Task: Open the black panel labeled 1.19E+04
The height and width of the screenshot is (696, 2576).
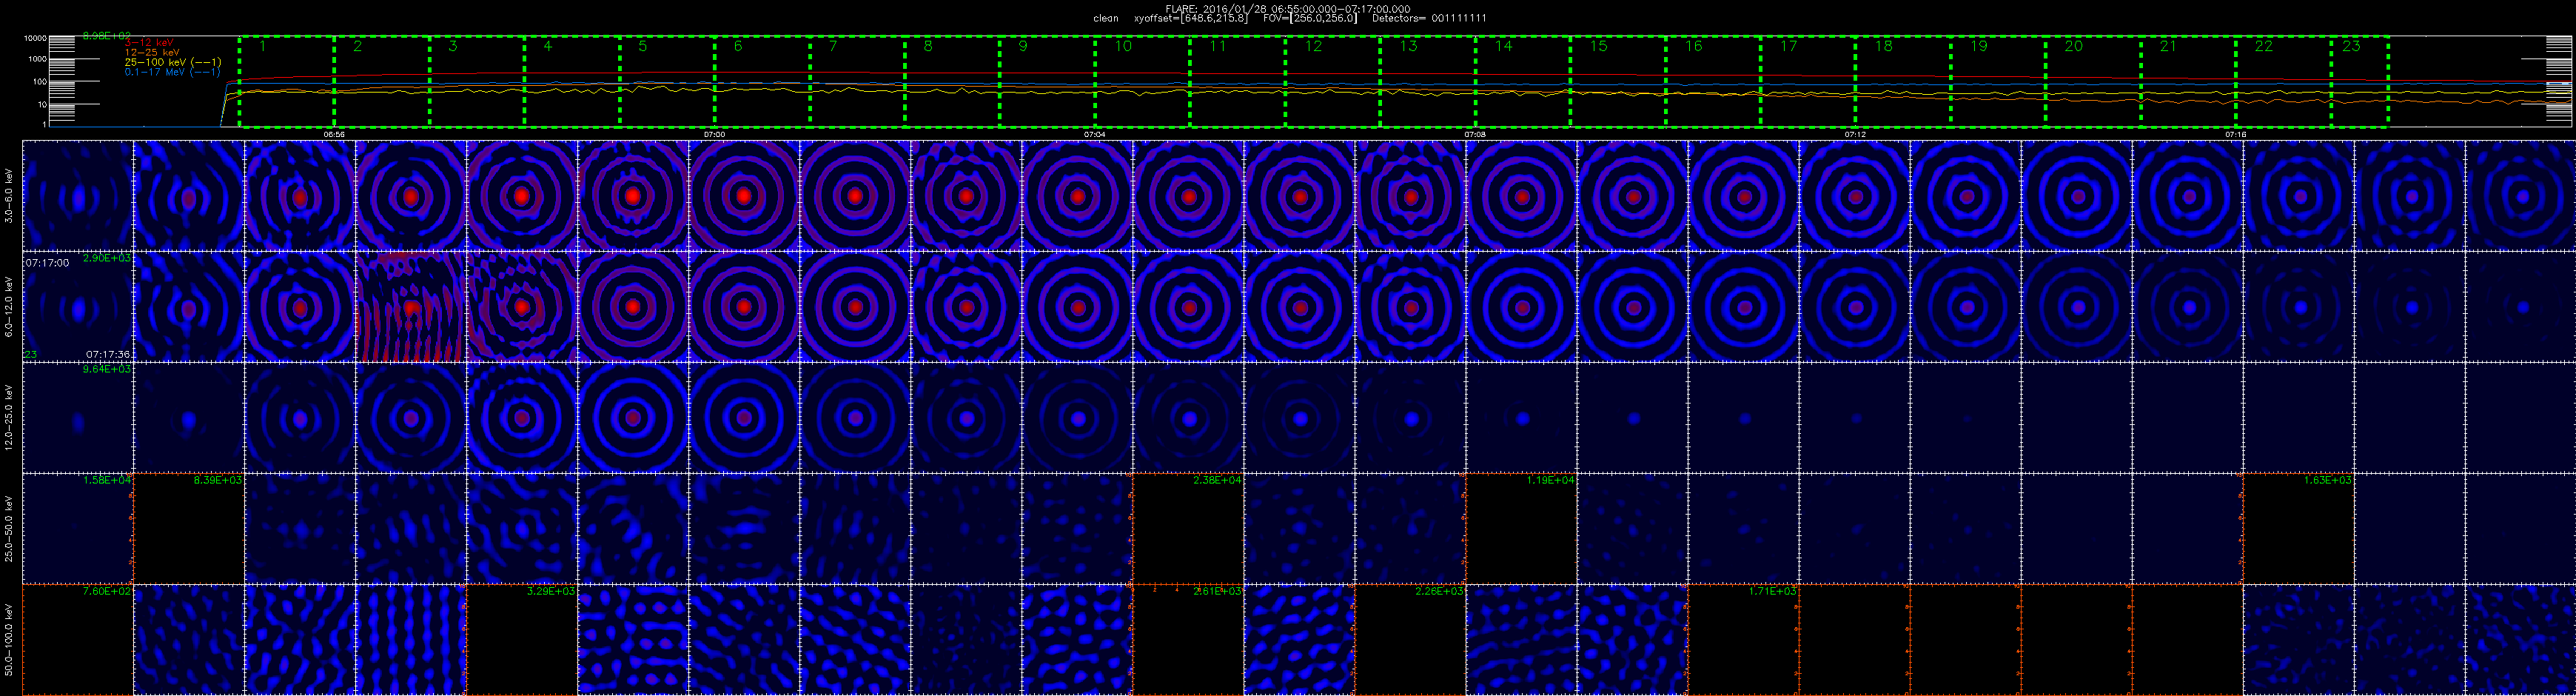Action: tap(1522, 528)
